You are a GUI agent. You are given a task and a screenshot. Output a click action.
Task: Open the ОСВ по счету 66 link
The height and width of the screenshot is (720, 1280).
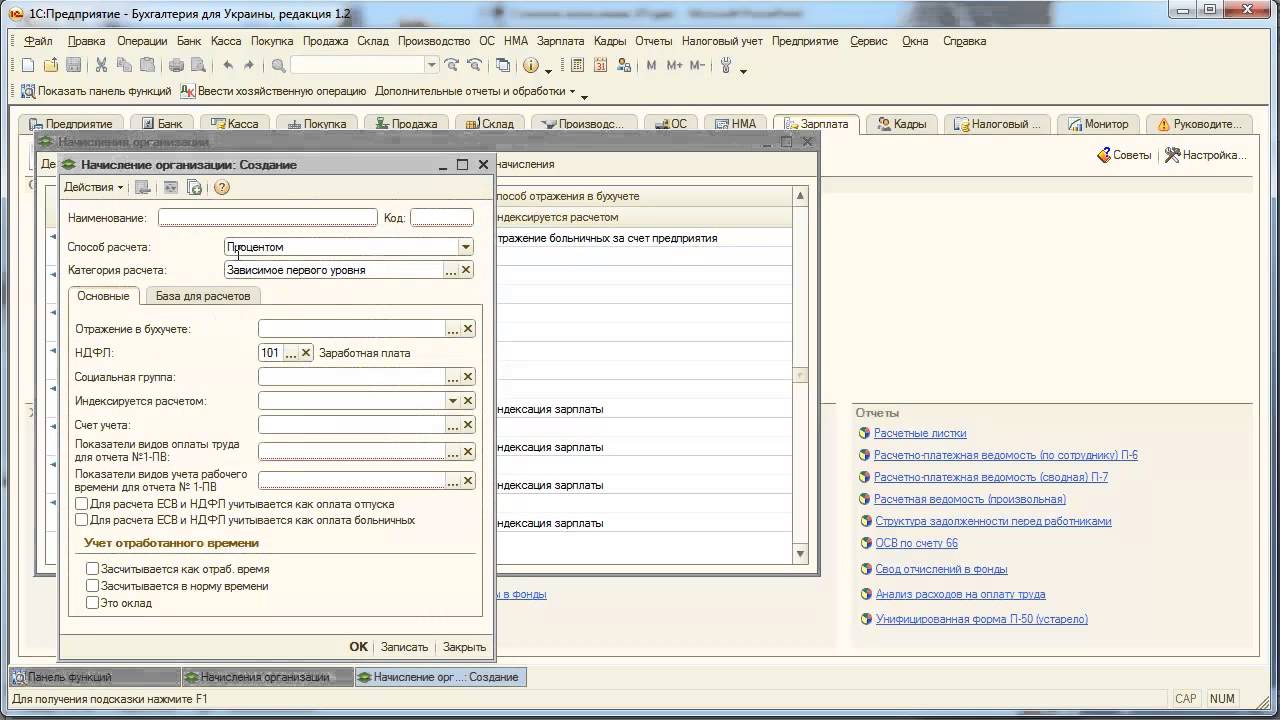click(916, 543)
